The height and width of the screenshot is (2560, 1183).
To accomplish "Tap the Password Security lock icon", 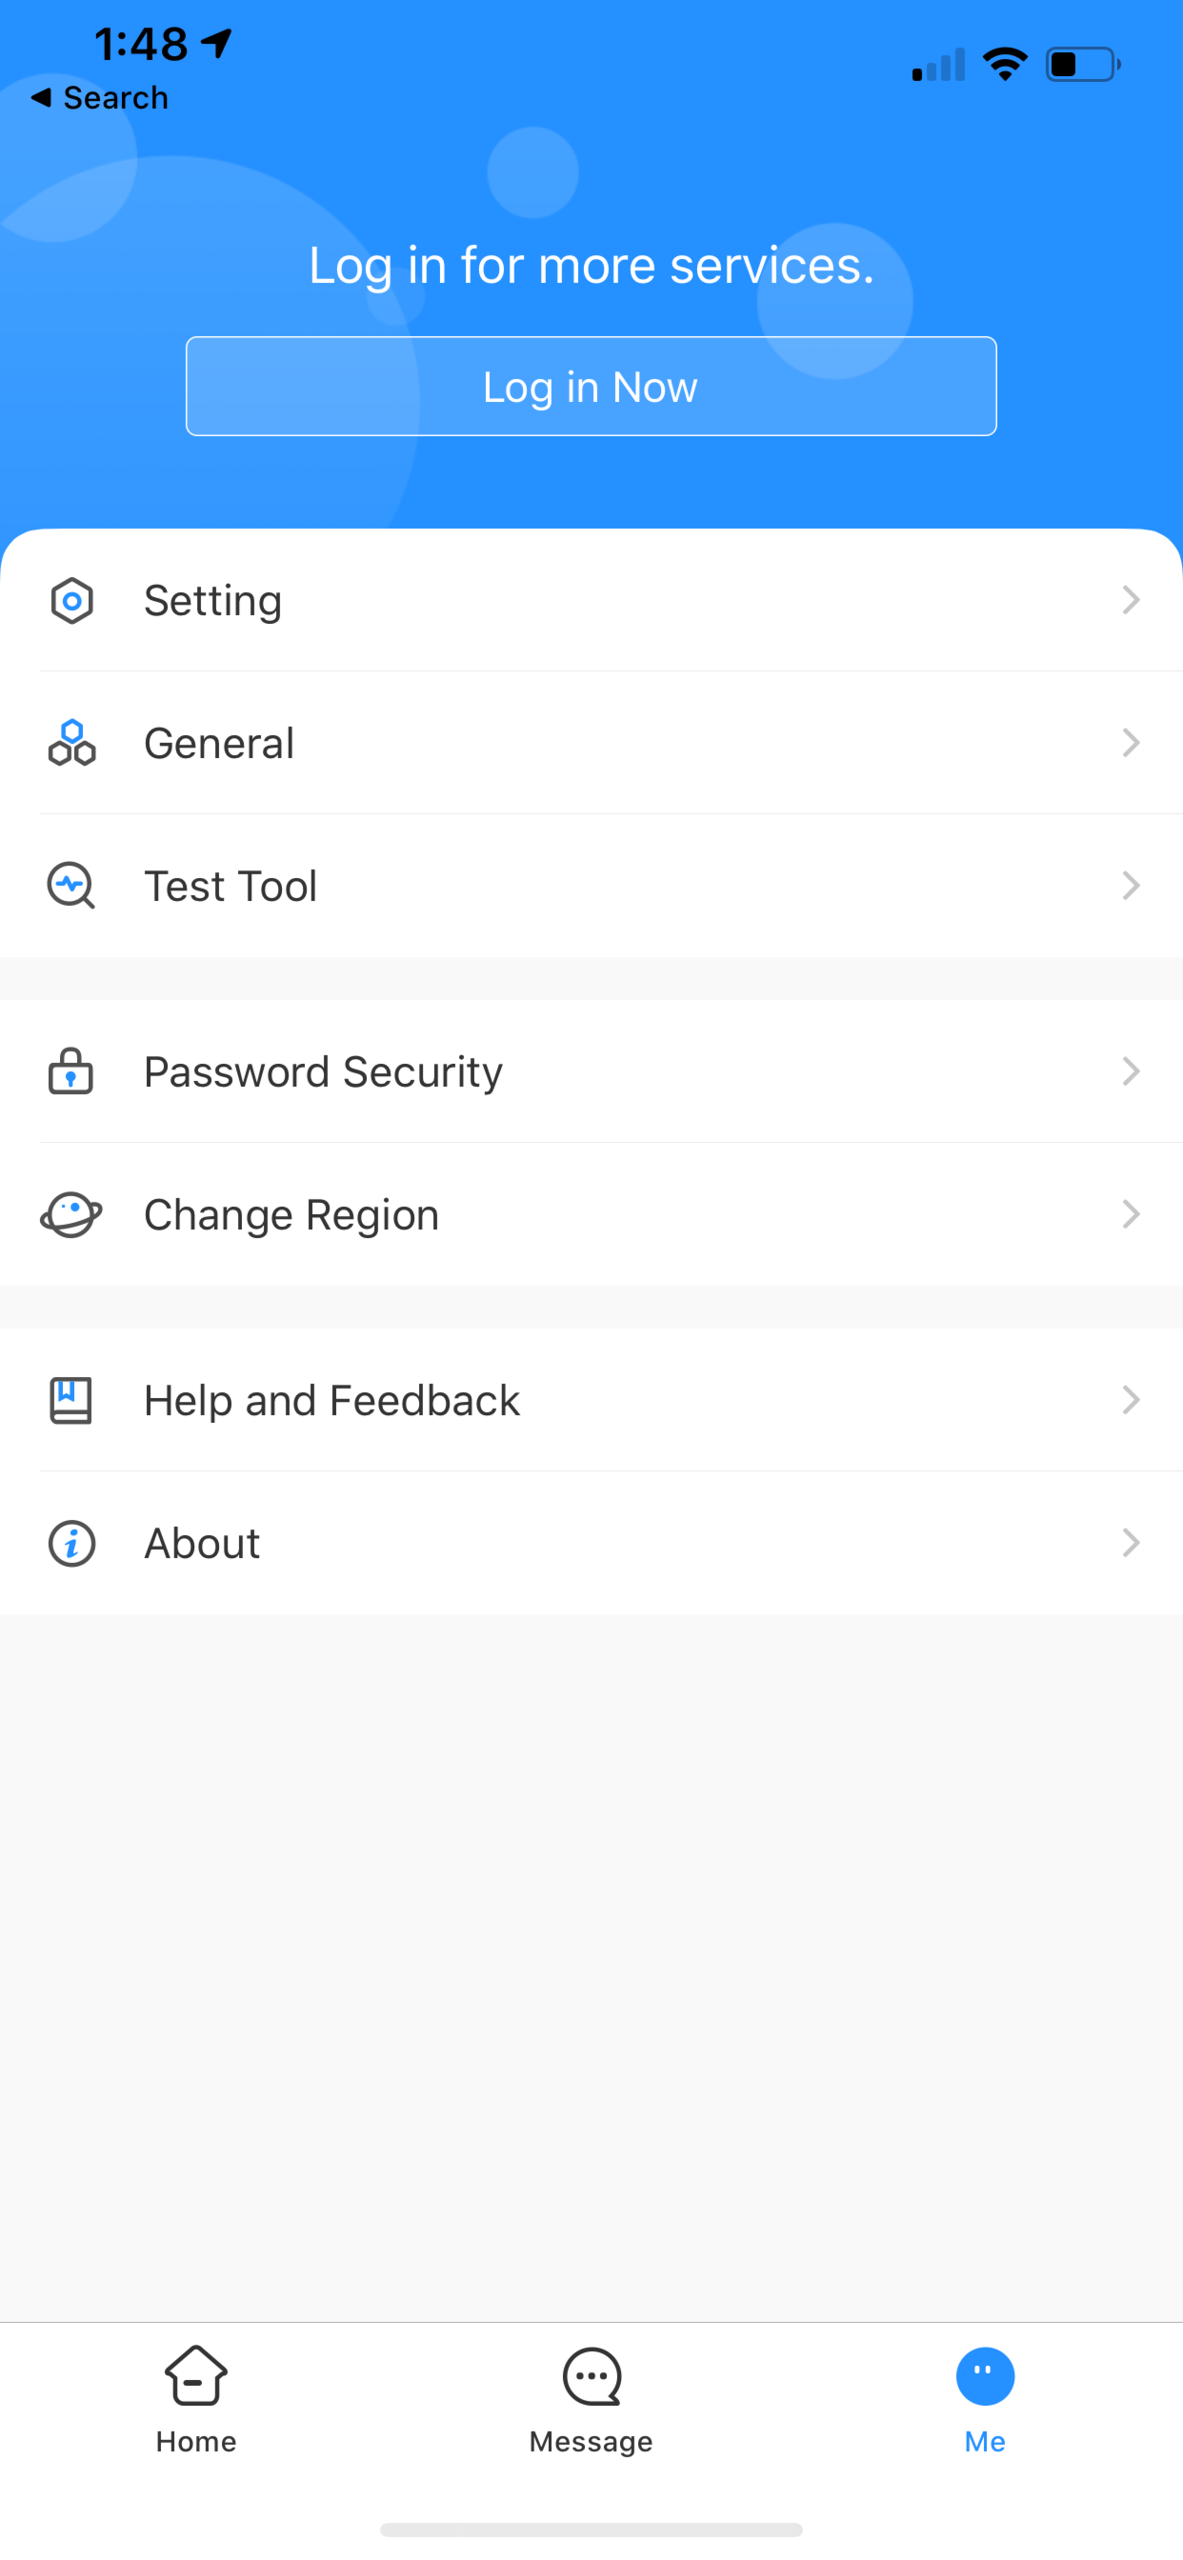I will coord(72,1071).
